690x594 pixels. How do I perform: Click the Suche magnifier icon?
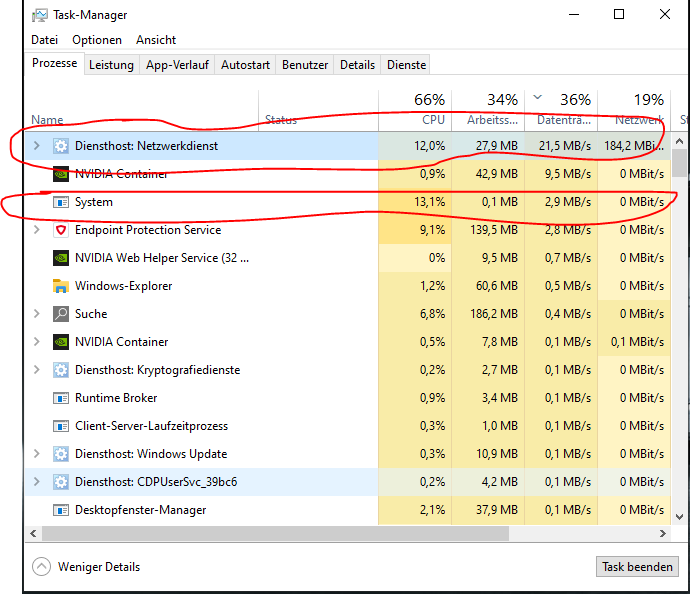coord(61,314)
